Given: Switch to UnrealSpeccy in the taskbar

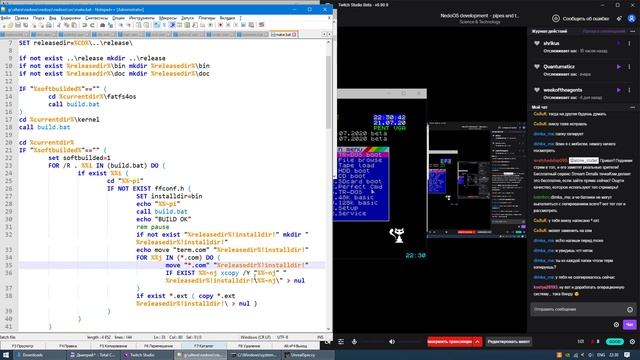Looking at the screenshot, I should click(307, 355).
